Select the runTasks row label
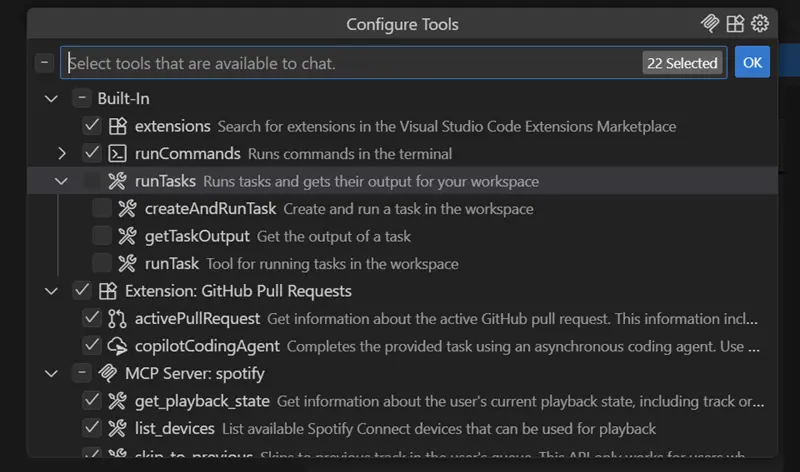The width and height of the screenshot is (800, 472). [165, 181]
